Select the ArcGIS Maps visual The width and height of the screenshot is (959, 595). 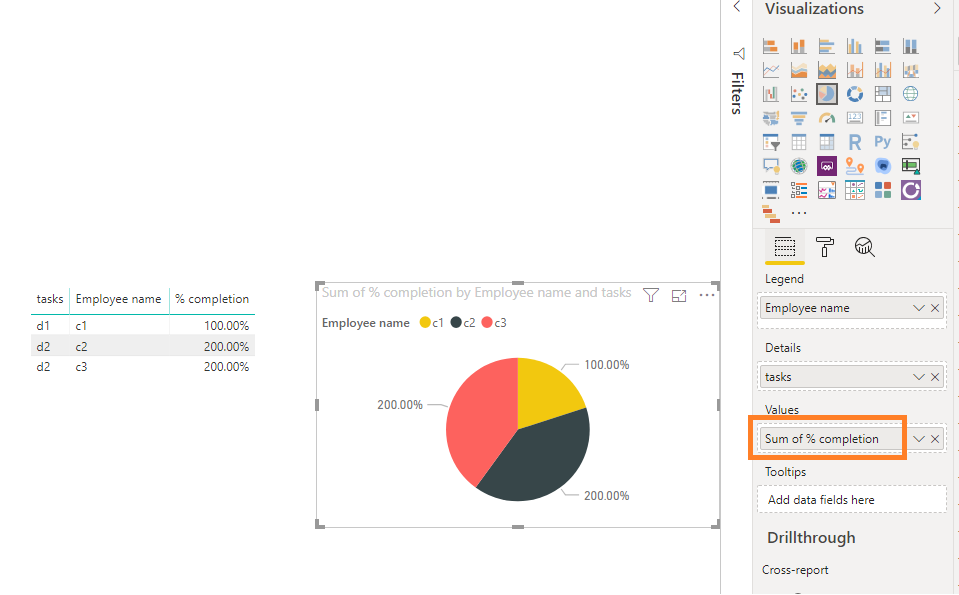[x=798, y=166]
